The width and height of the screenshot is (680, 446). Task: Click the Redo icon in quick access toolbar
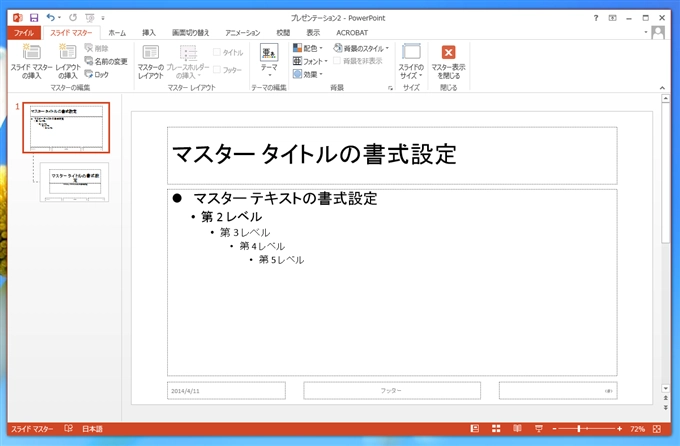[73, 18]
